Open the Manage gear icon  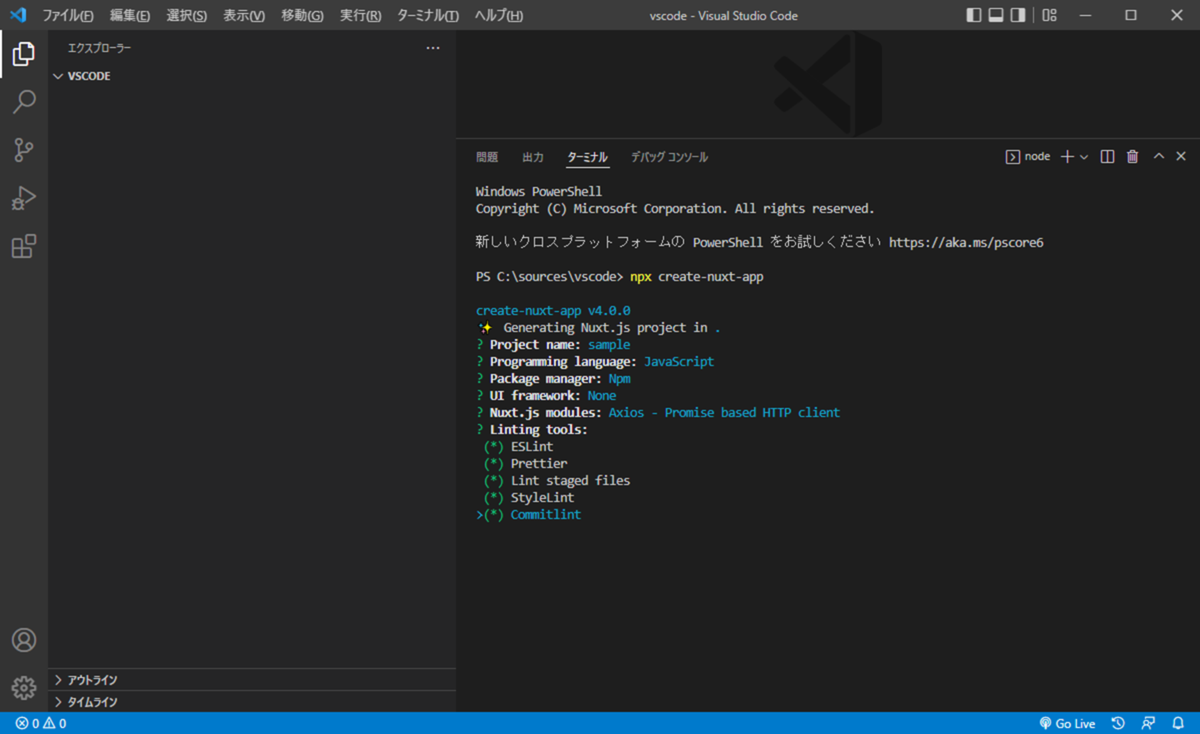(24, 688)
